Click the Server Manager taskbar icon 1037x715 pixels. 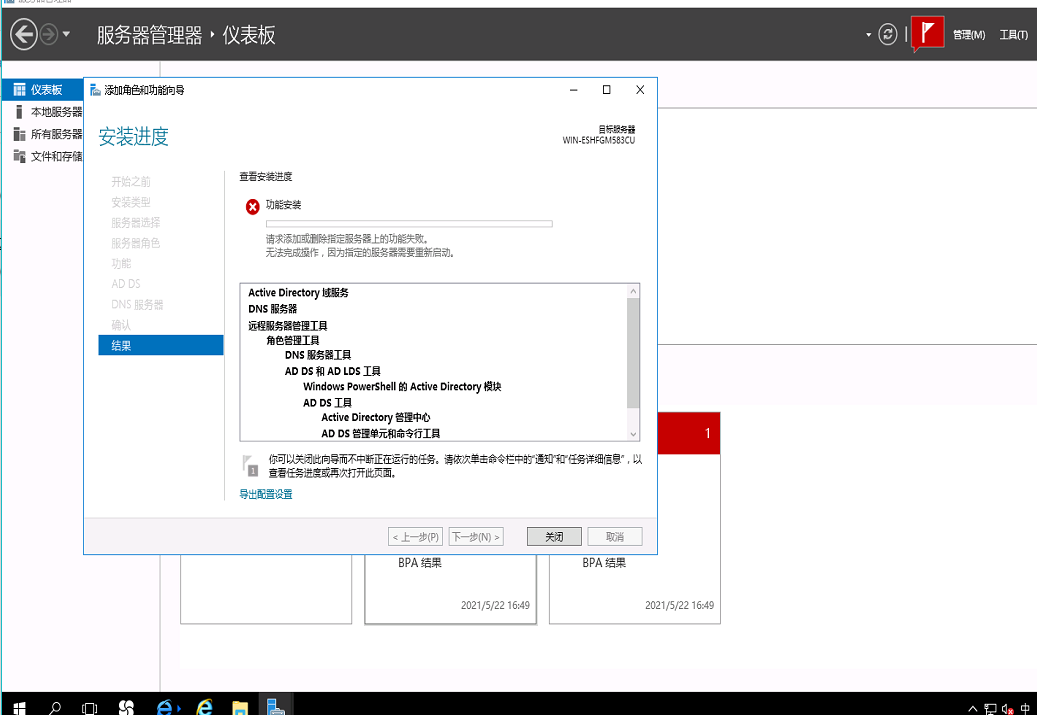click(x=275, y=706)
